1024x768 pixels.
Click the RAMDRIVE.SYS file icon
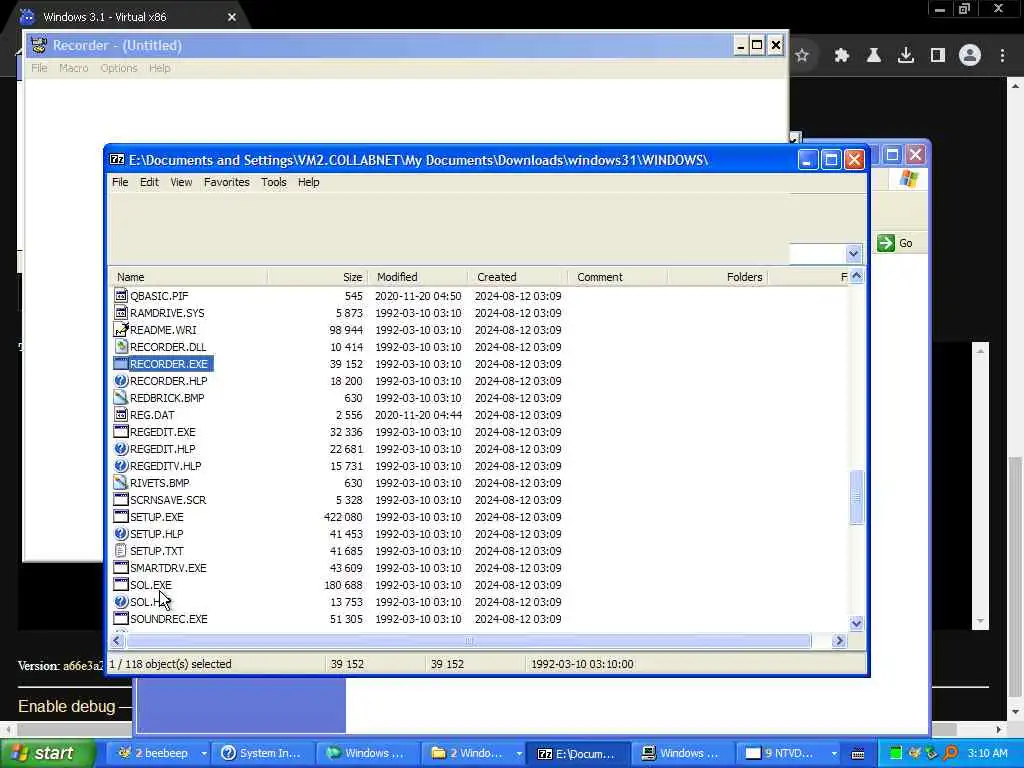[x=121, y=313]
